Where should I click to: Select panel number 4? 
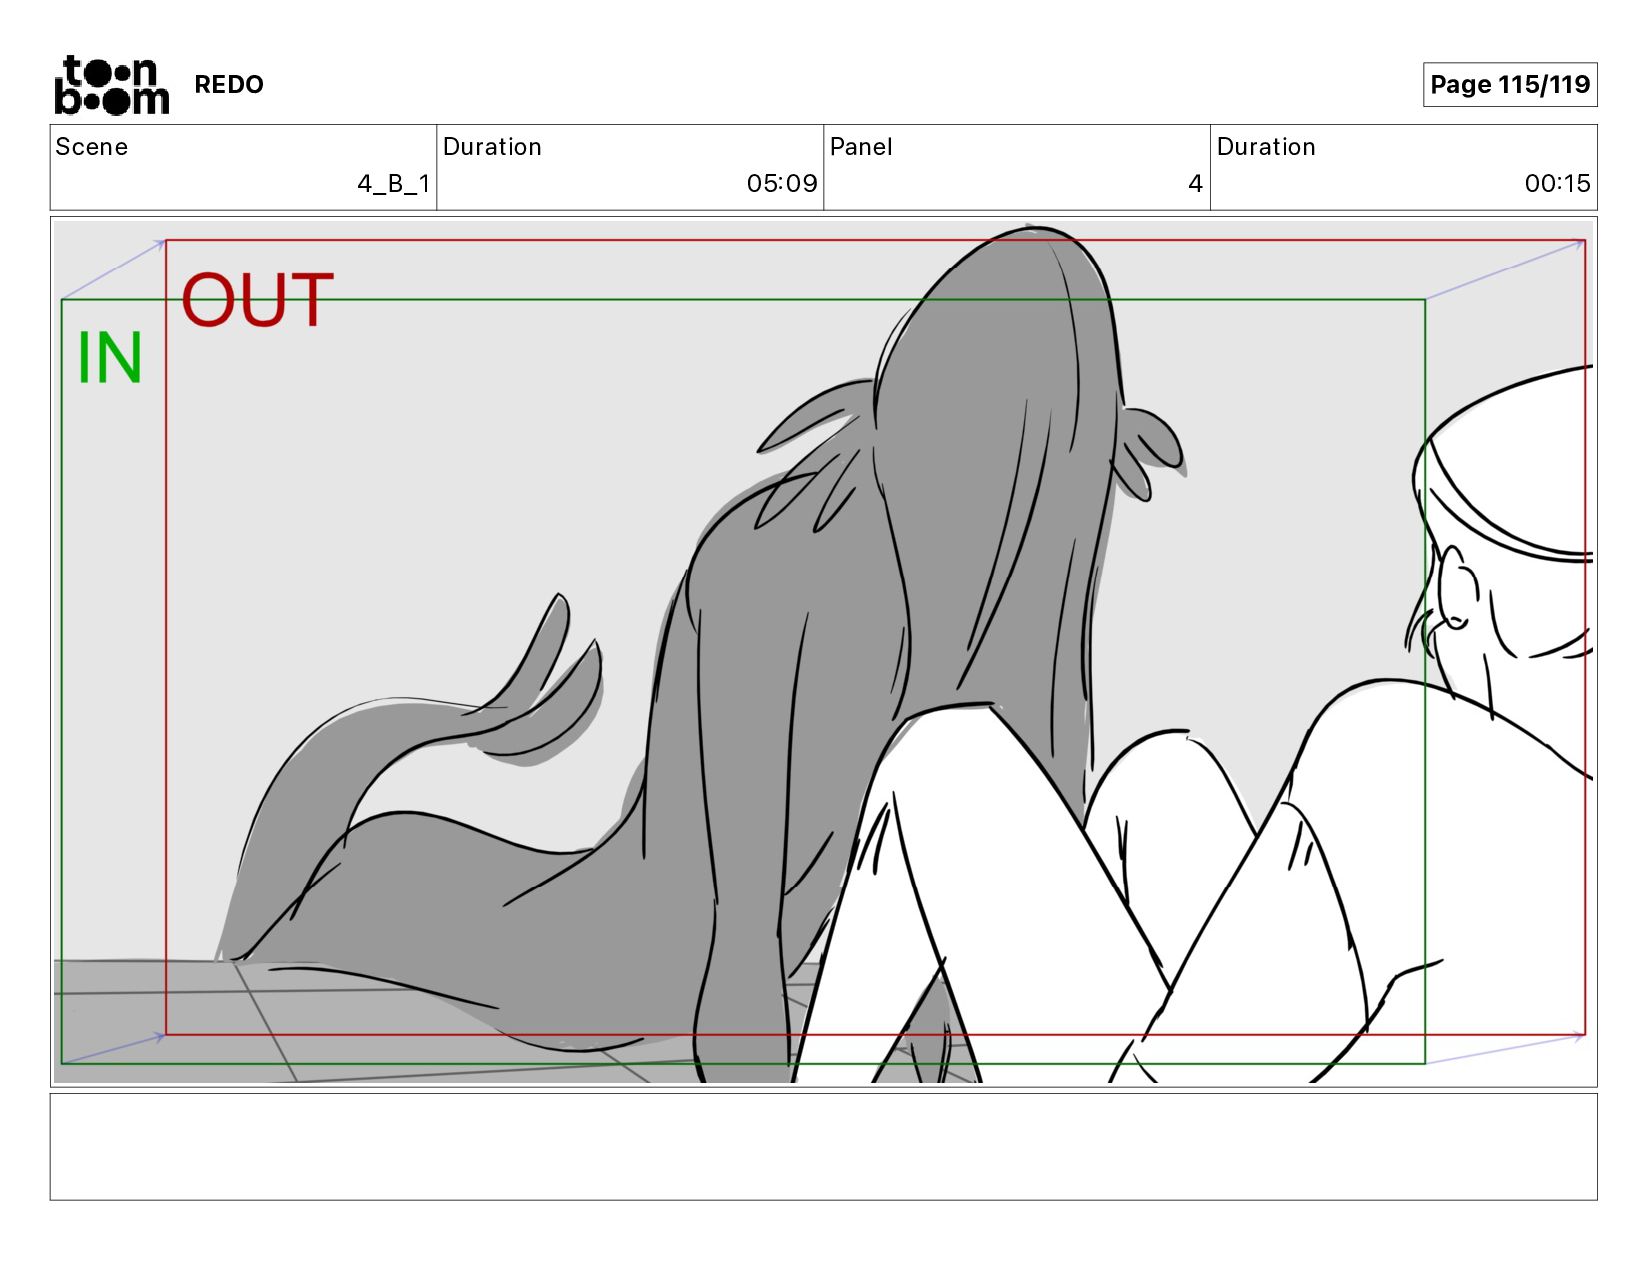[x=1195, y=184]
